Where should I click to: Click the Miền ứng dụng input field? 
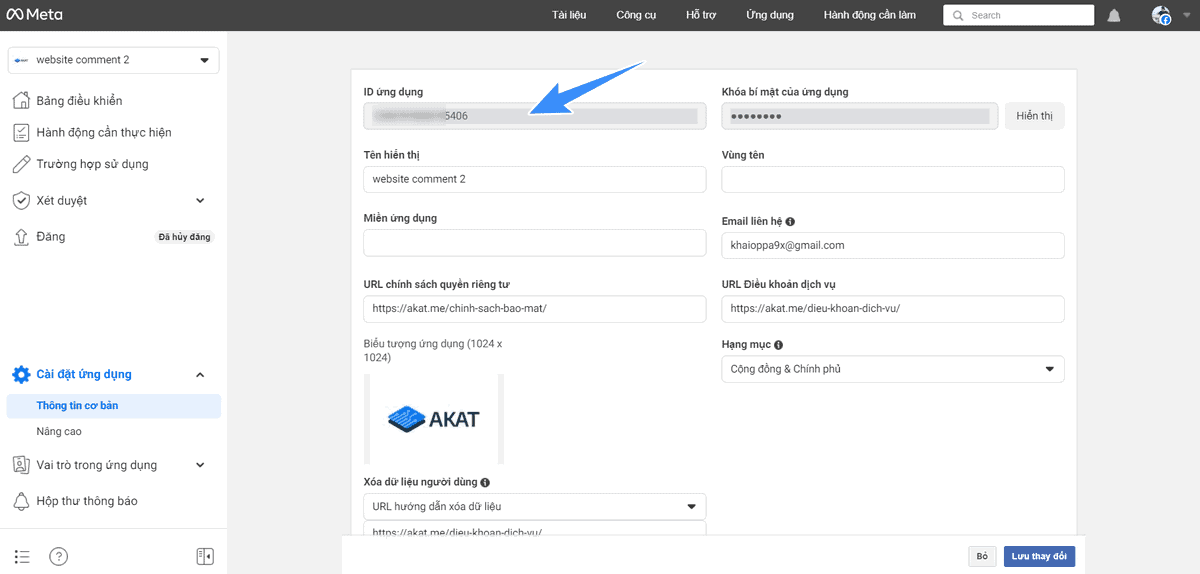pyautogui.click(x=535, y=243)
